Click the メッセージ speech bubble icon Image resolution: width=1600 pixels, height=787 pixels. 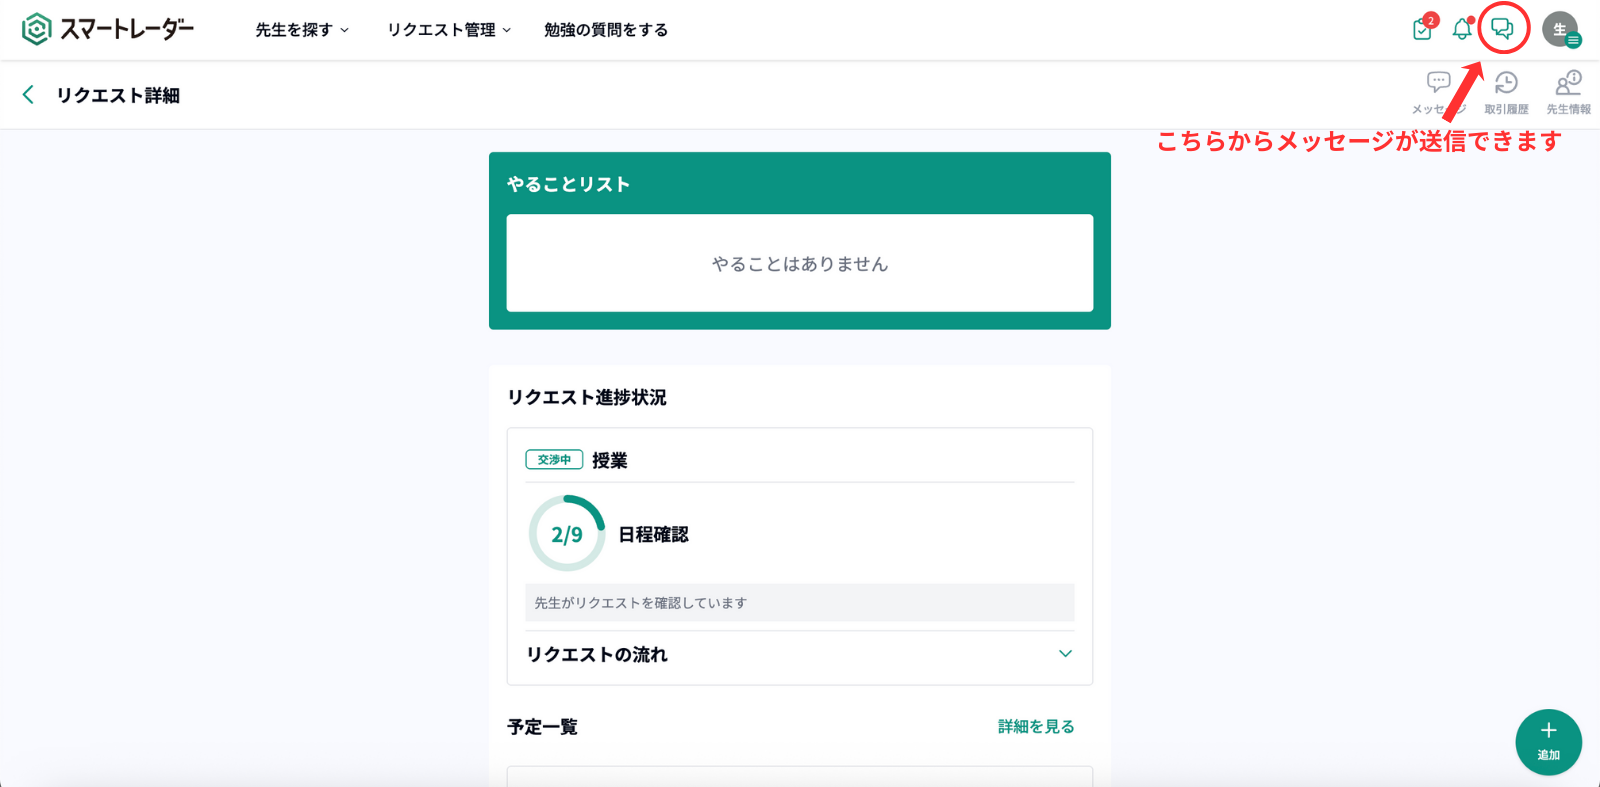coord(1438,84)
